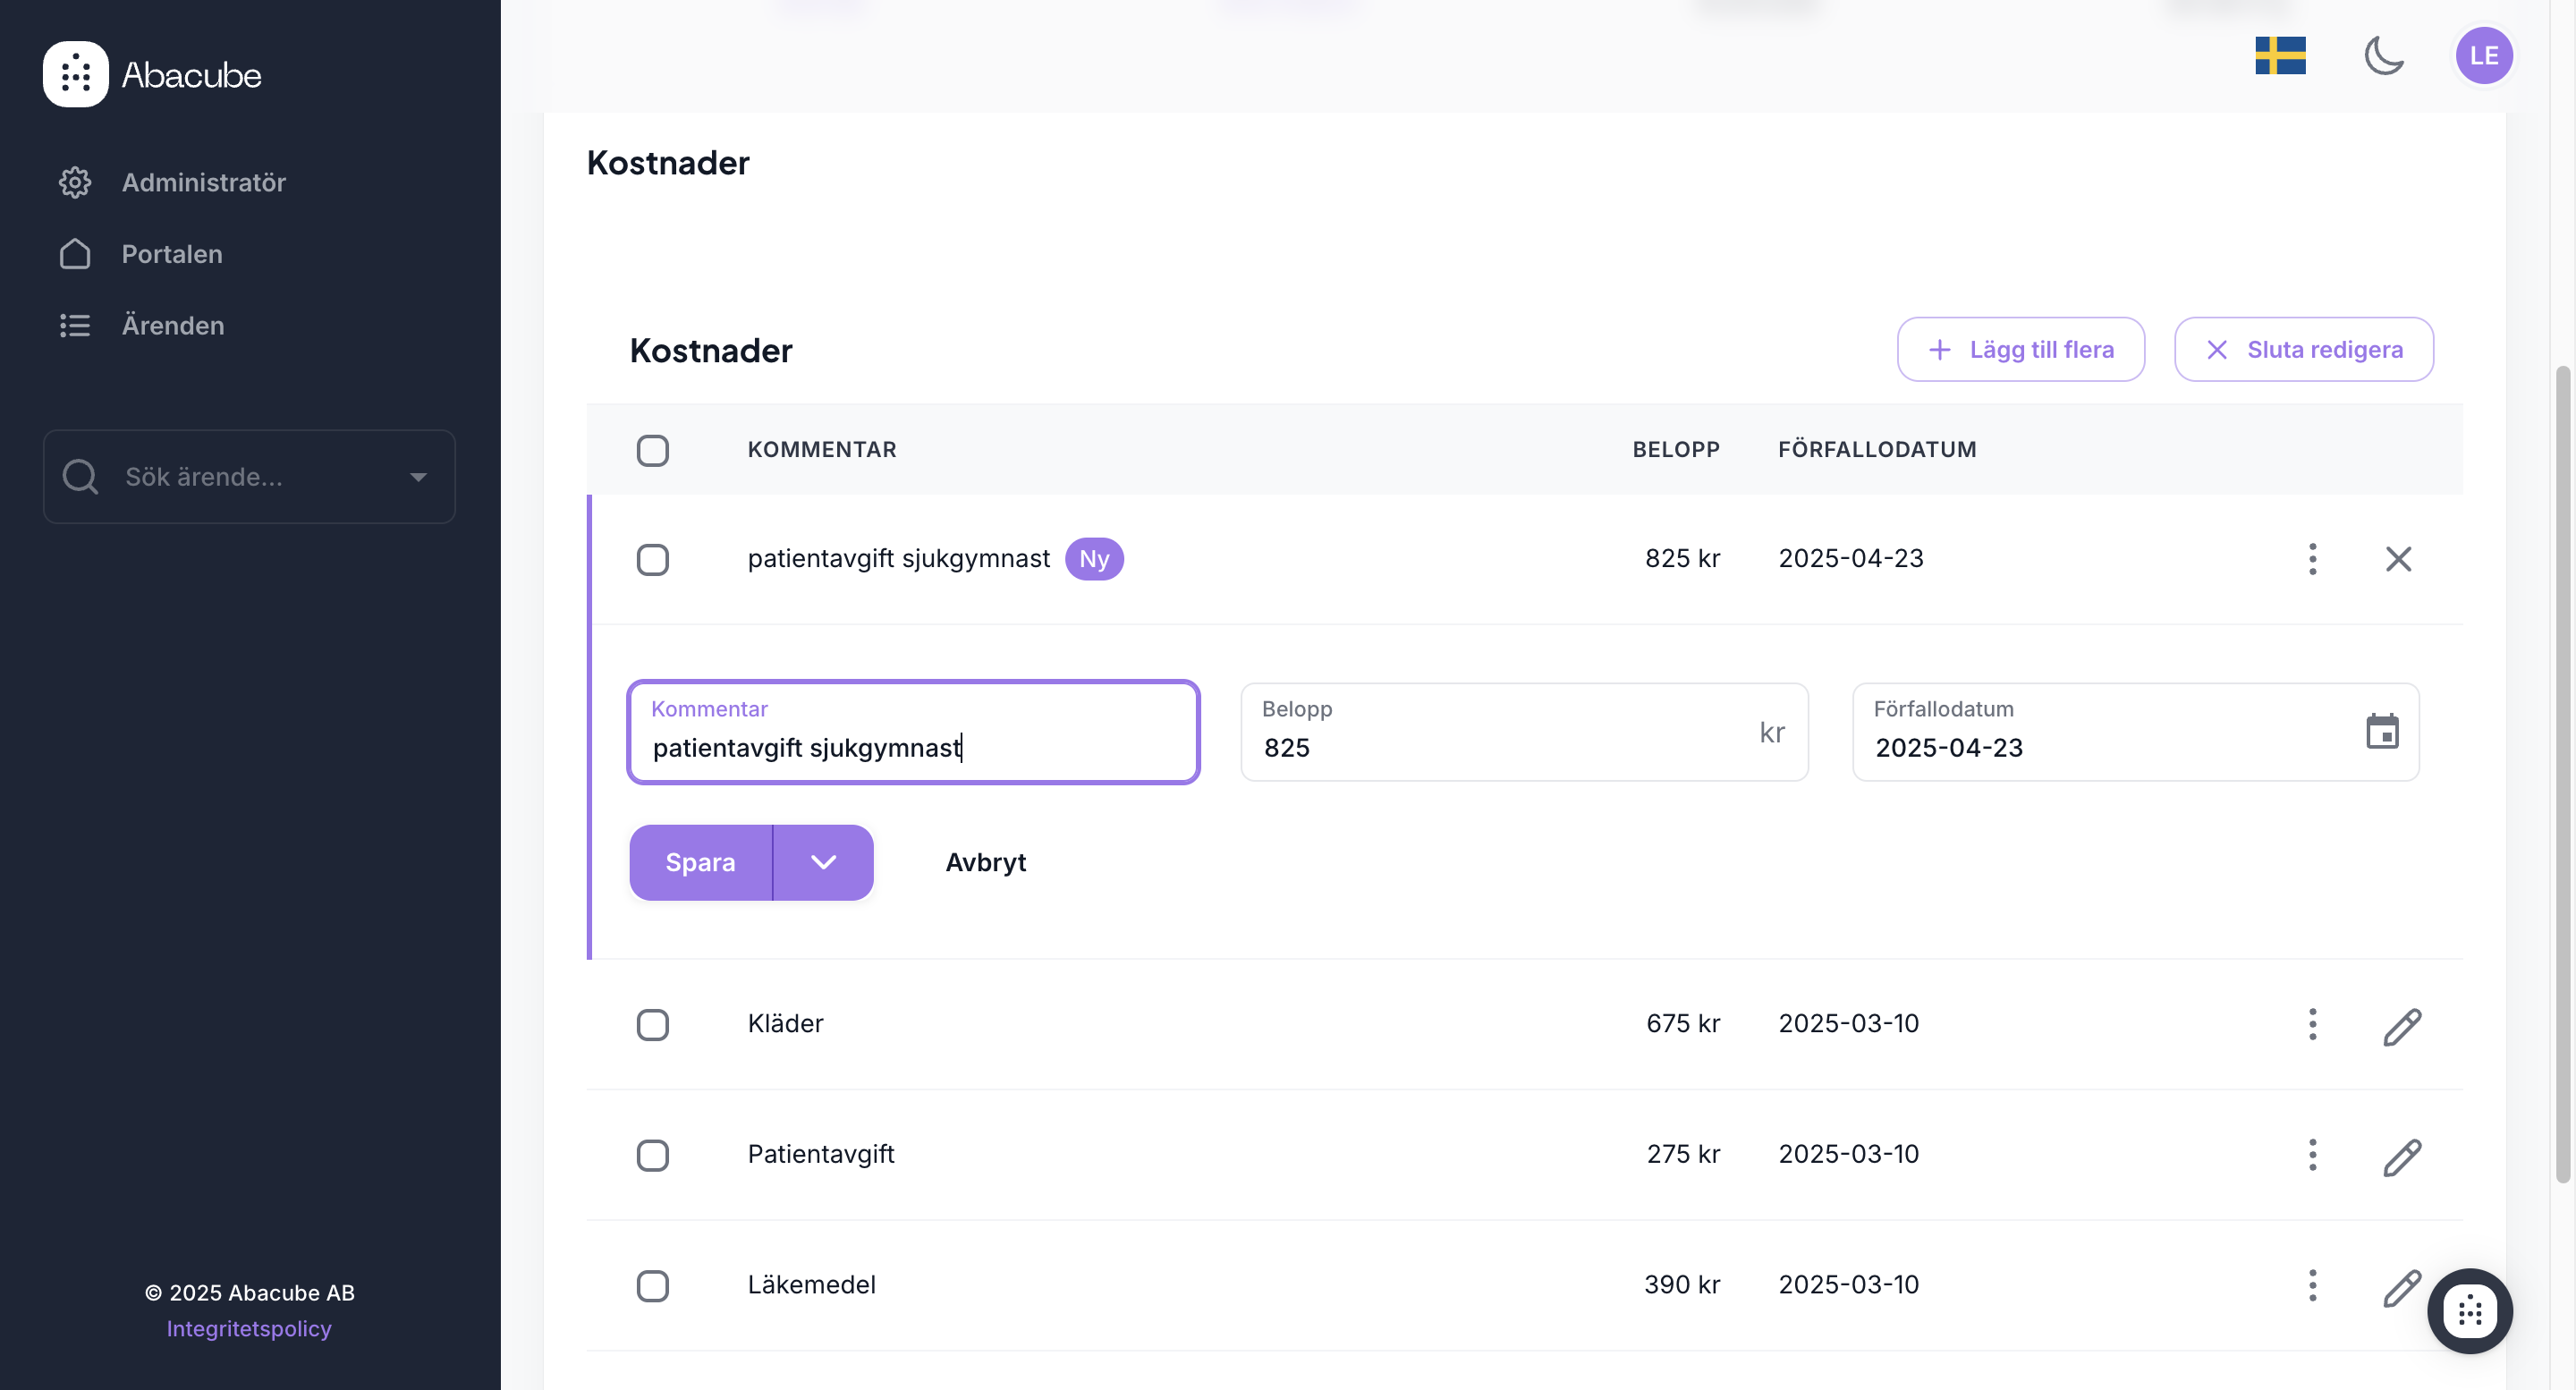Image resolution: width=2576 pixels, height=1390 pixels.
Task: Open Ärenden from the sidebar
Action: tap(173, 325)
